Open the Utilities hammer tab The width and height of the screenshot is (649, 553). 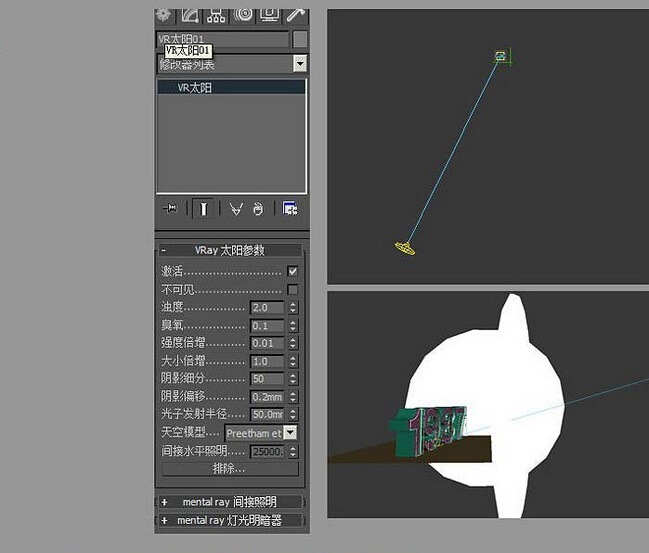tap(296, 16)
